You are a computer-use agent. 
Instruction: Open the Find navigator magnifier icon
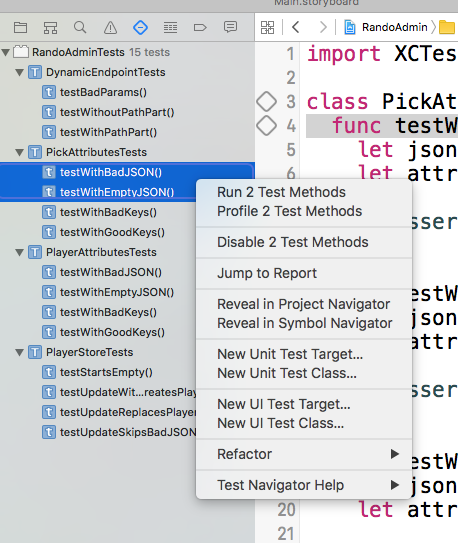coord(80,27)
